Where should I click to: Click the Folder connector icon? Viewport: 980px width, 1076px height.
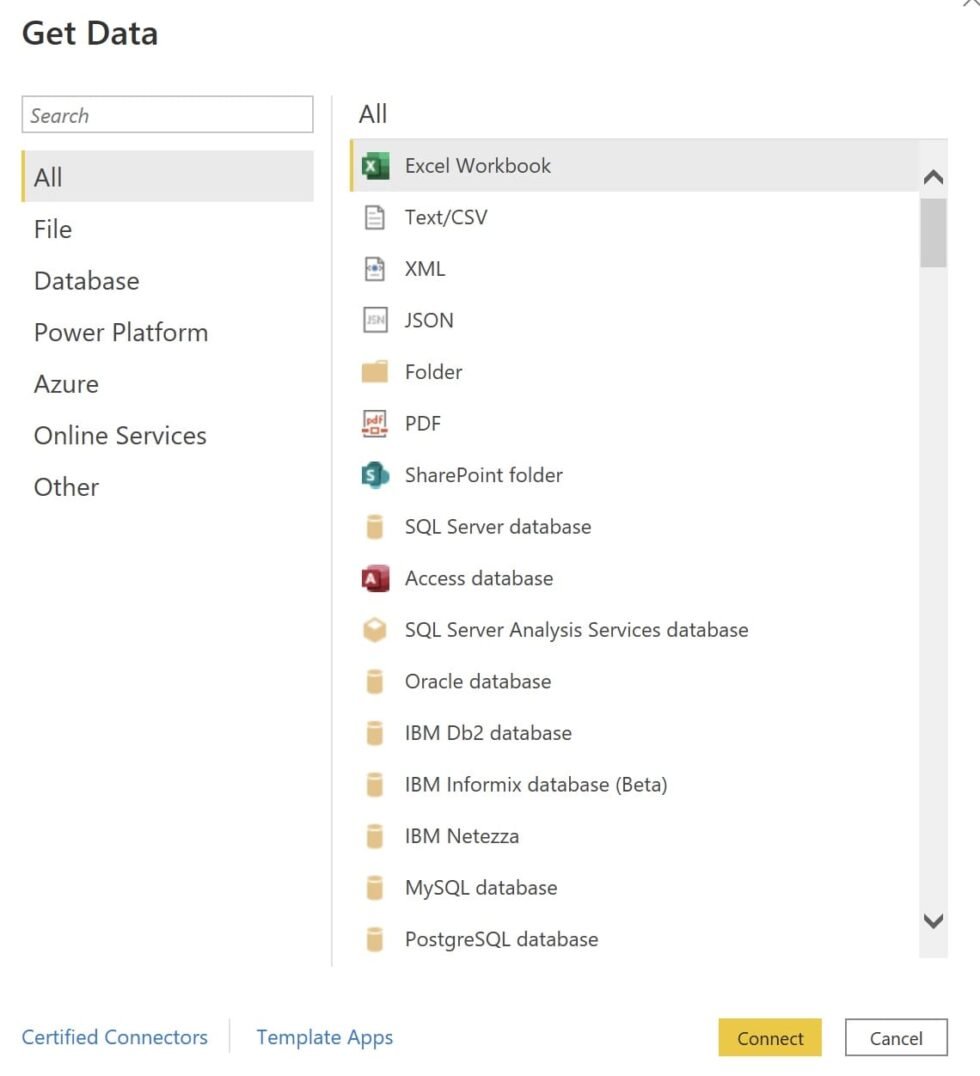(374, 371)
